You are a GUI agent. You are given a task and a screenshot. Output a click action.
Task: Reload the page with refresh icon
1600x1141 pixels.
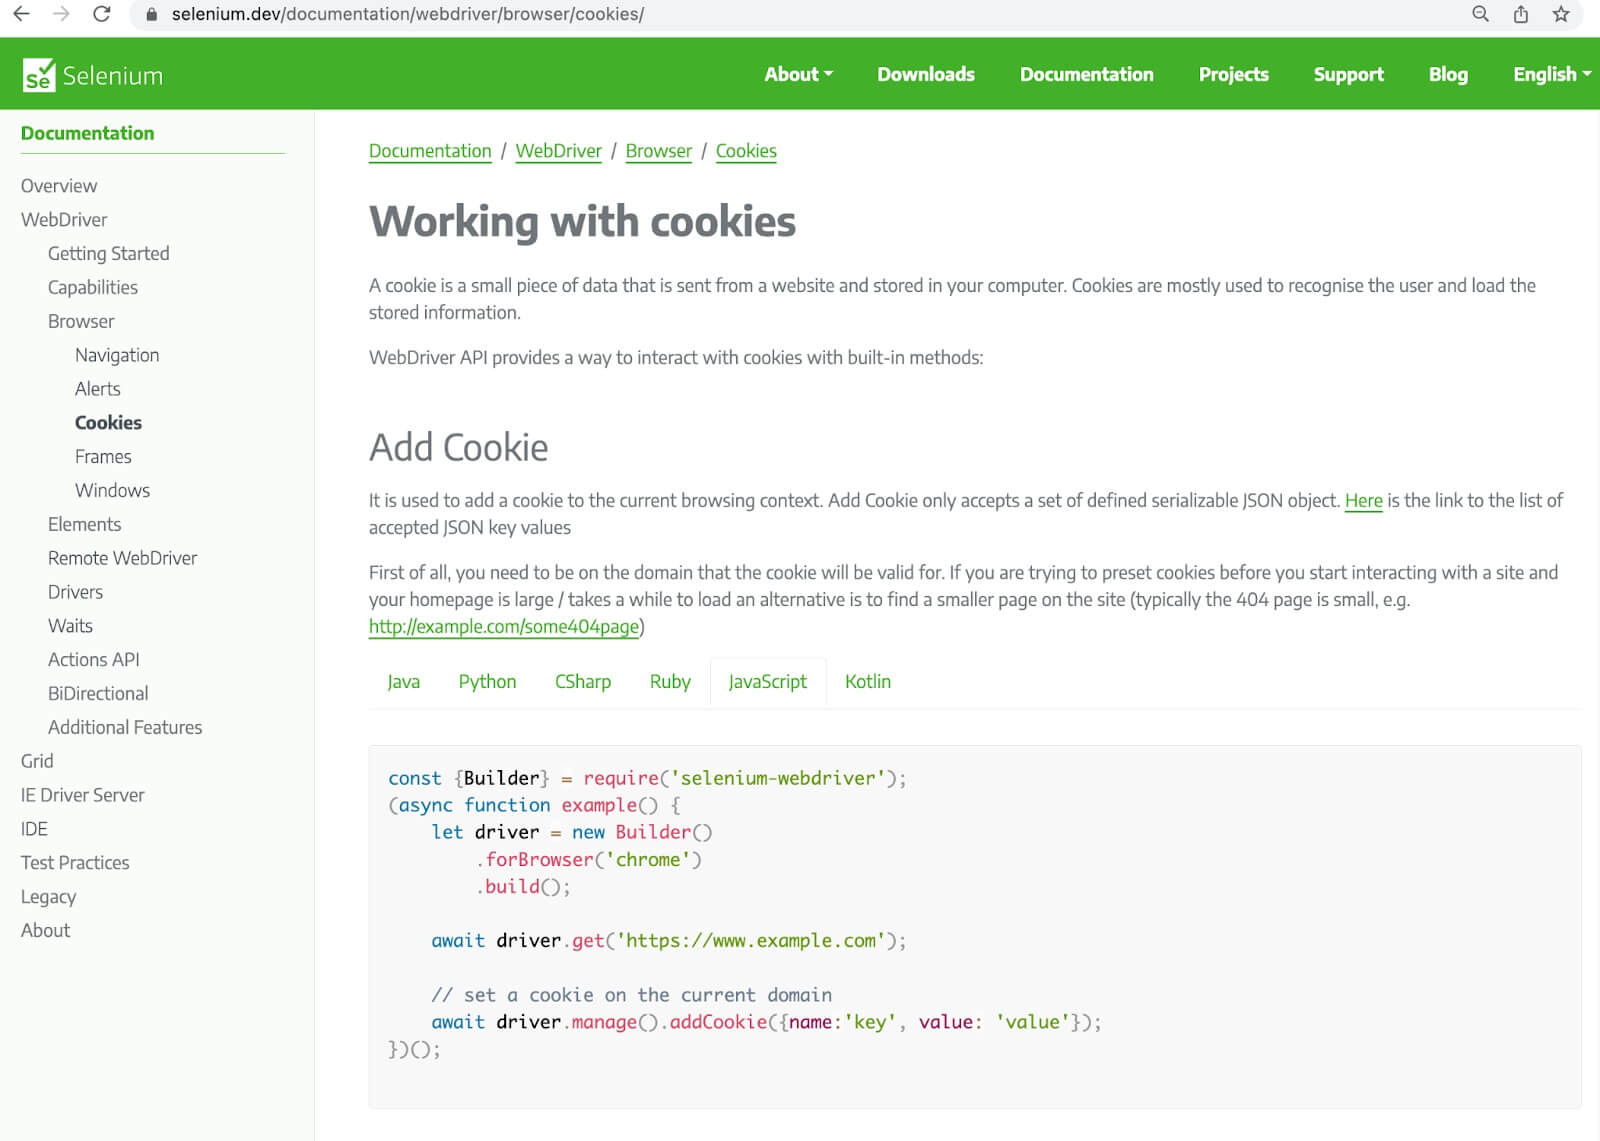click(101, 14)
